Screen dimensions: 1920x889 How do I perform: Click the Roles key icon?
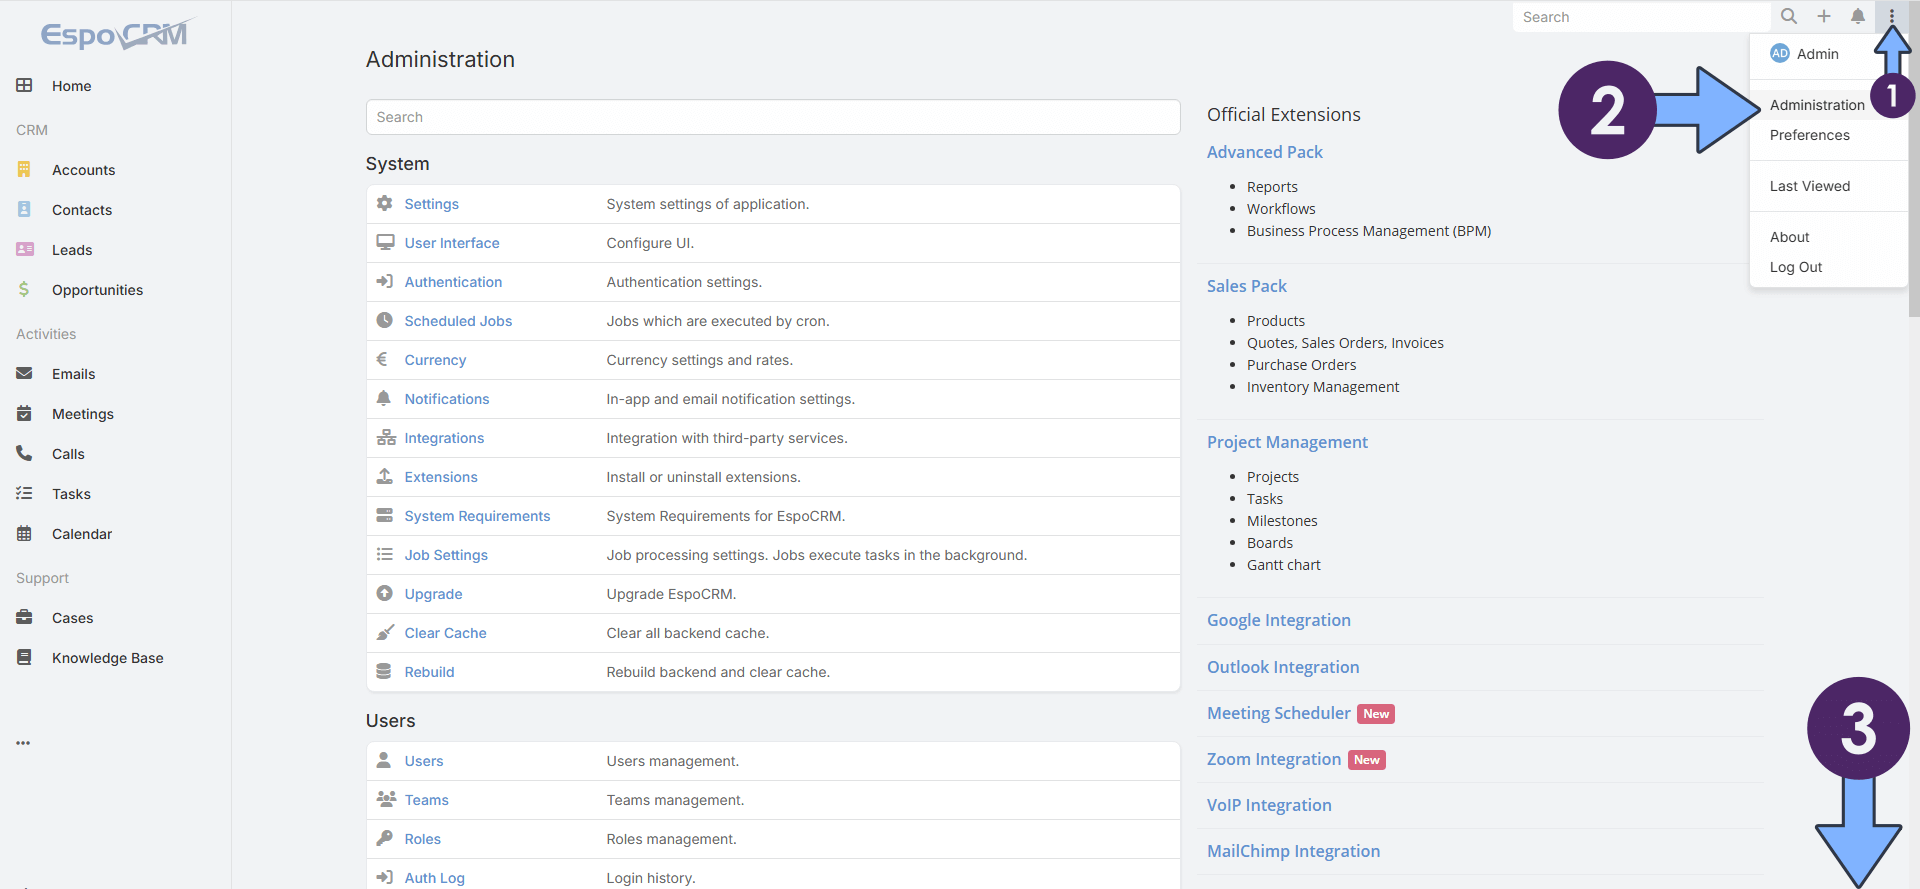[x=384, y=838]
